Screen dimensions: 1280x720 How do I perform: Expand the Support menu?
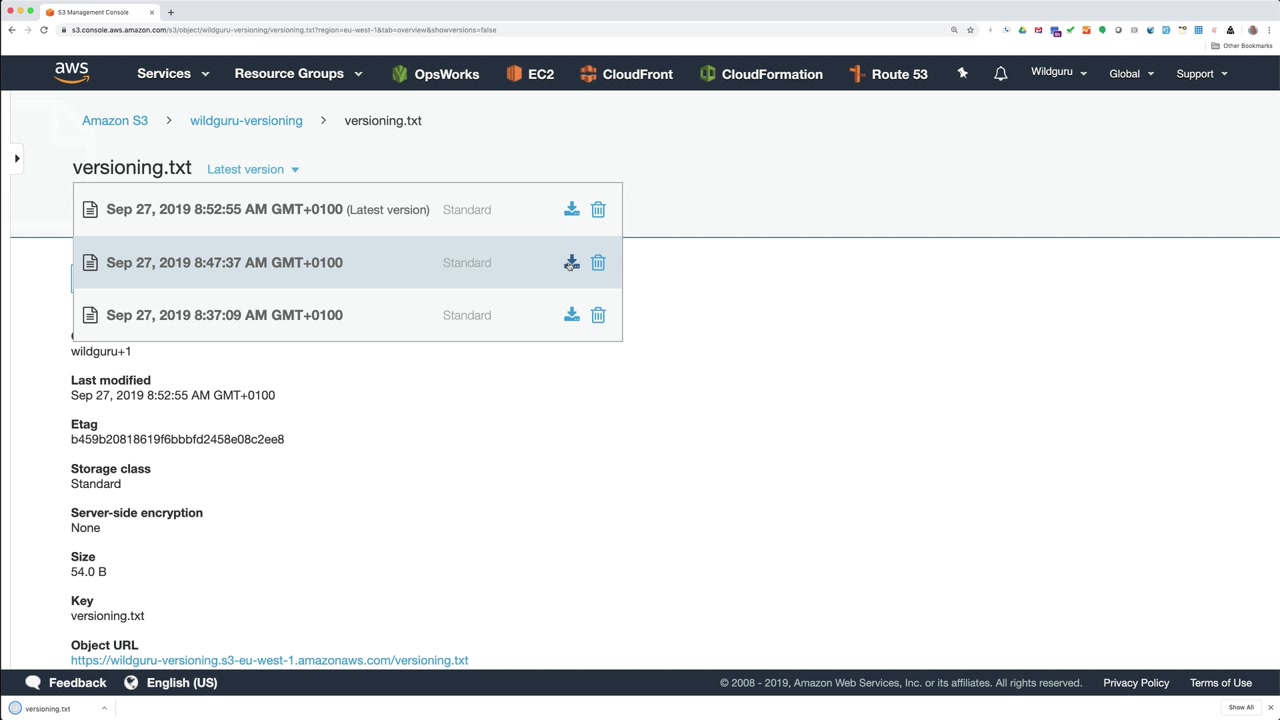point(1202,73)
